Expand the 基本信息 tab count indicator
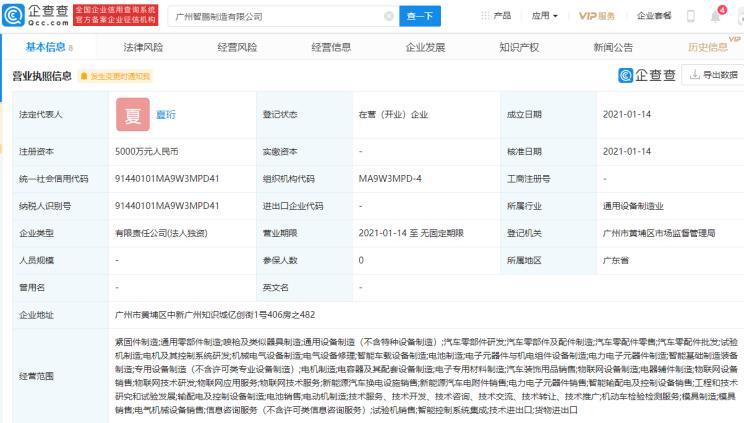Image resolution: width=744 pixels, height=423 pixels. coord(71,48)
